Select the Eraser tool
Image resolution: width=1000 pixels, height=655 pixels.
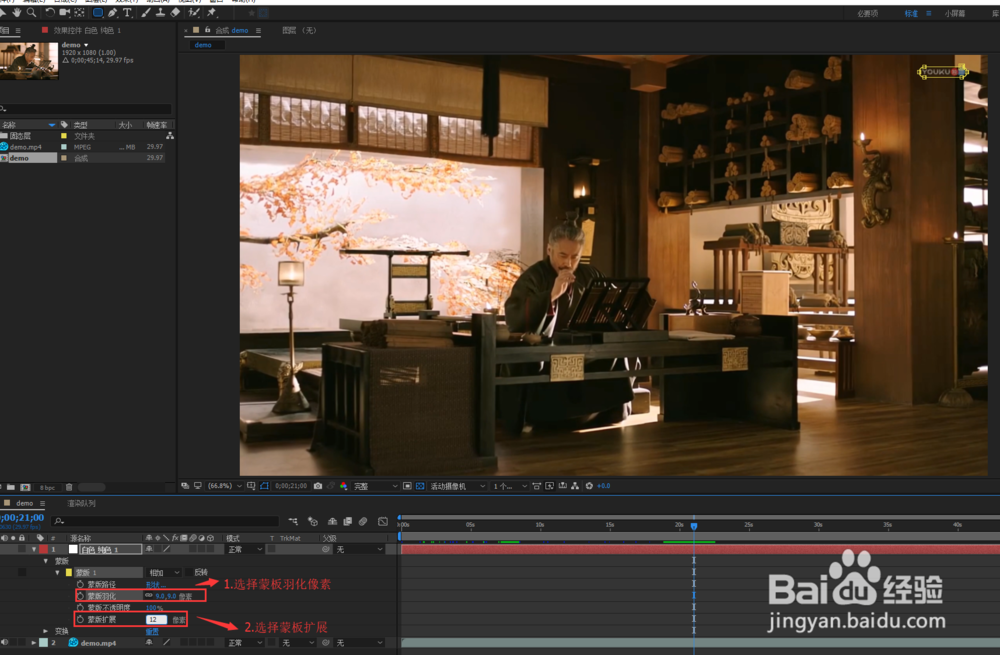point(175,12)
